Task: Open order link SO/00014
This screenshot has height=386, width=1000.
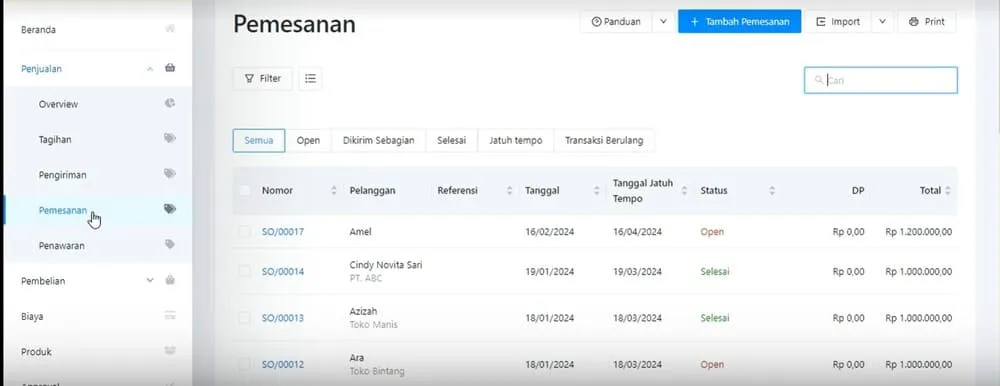Action: (x=283, y=271)
